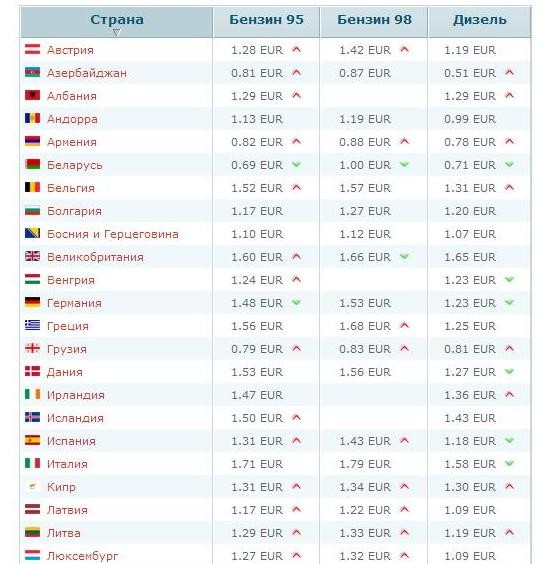Click green down arrow for Великобритания Бензин 98
Image resolution: width=543 pixels, height=564 pixels.
click(x=405, y=256)
